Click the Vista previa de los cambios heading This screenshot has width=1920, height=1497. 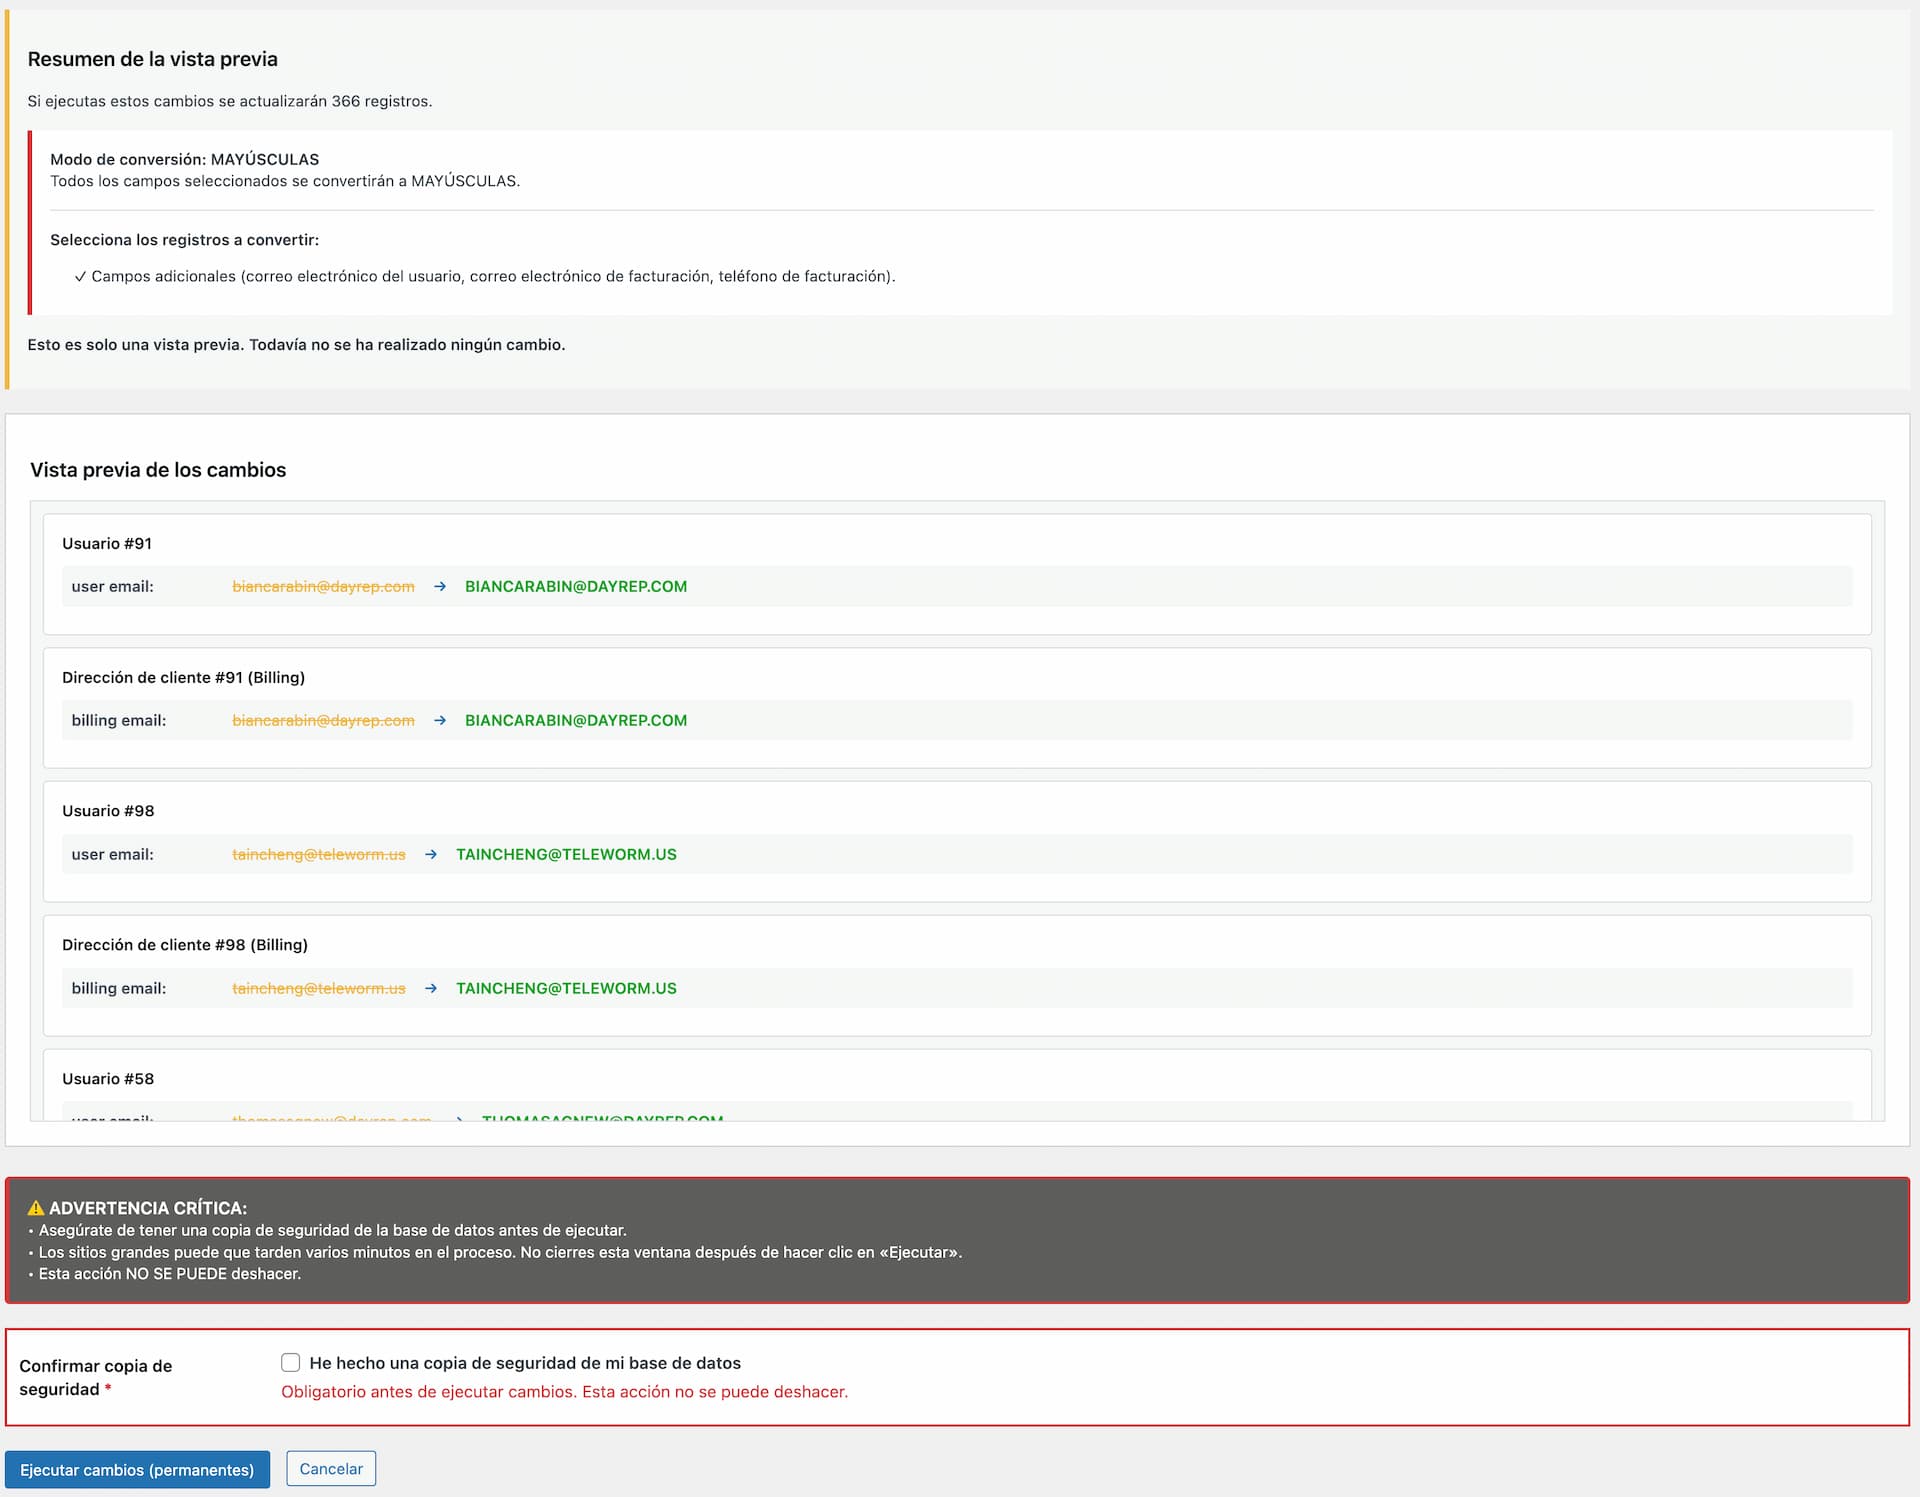pos(158,470)
